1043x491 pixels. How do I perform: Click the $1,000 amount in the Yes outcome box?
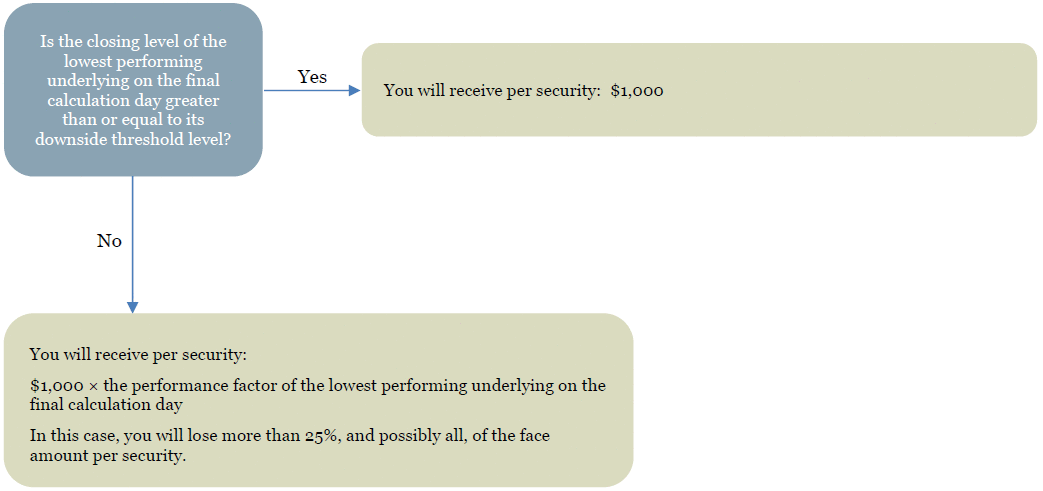tap(637, 91)
